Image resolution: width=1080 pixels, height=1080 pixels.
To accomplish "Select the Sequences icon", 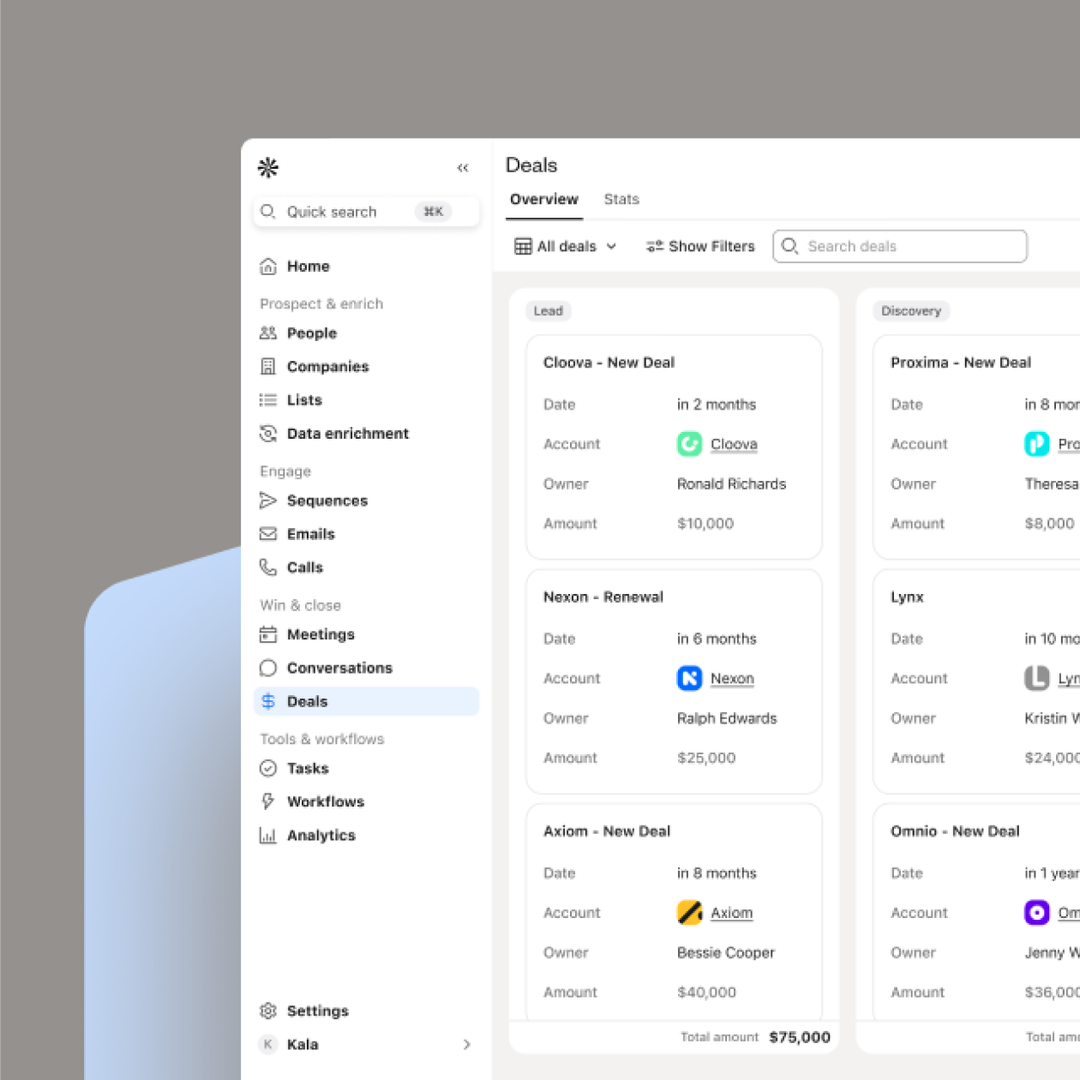I will 268,500.
